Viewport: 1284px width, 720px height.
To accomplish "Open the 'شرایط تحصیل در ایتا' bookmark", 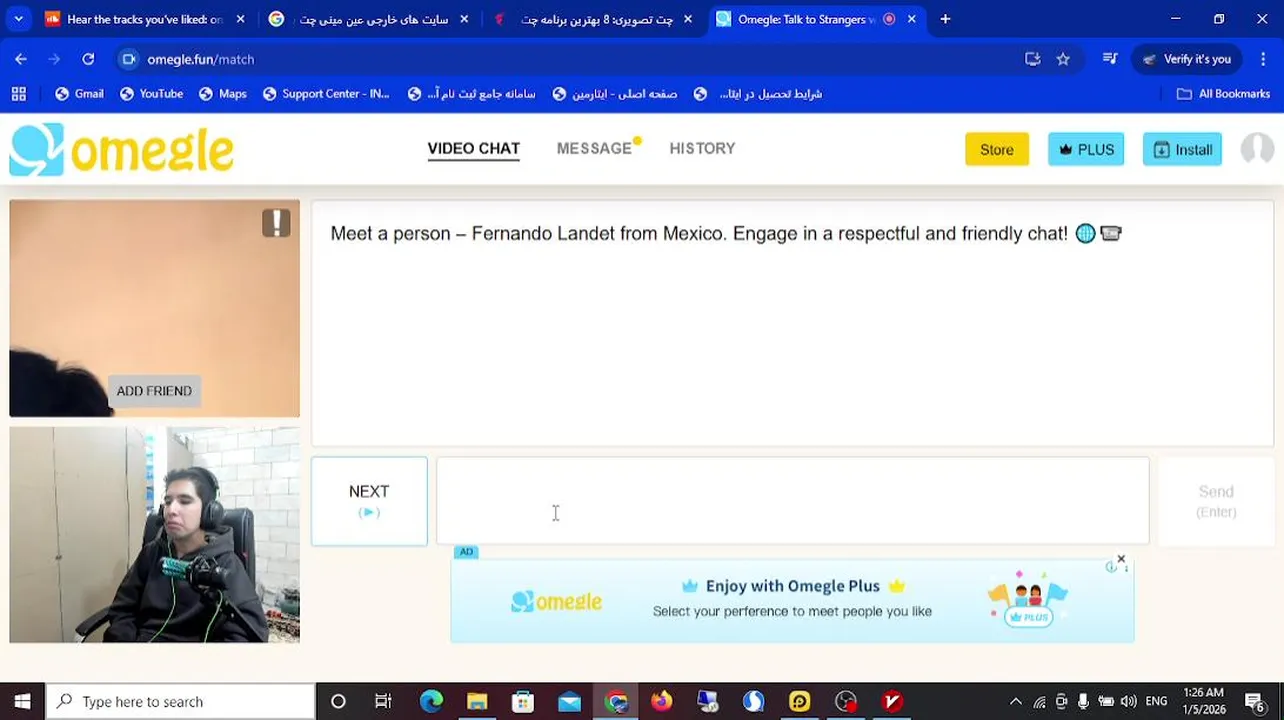I will 757,94.
